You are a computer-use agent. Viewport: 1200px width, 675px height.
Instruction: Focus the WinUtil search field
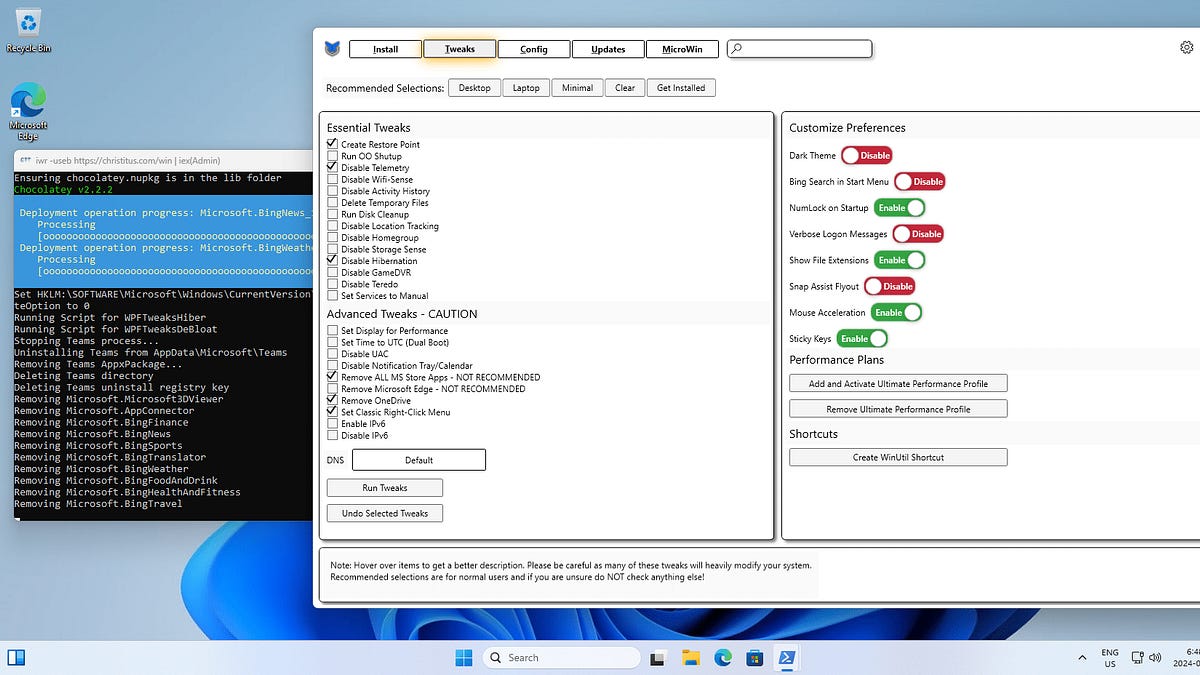[800, 48]
